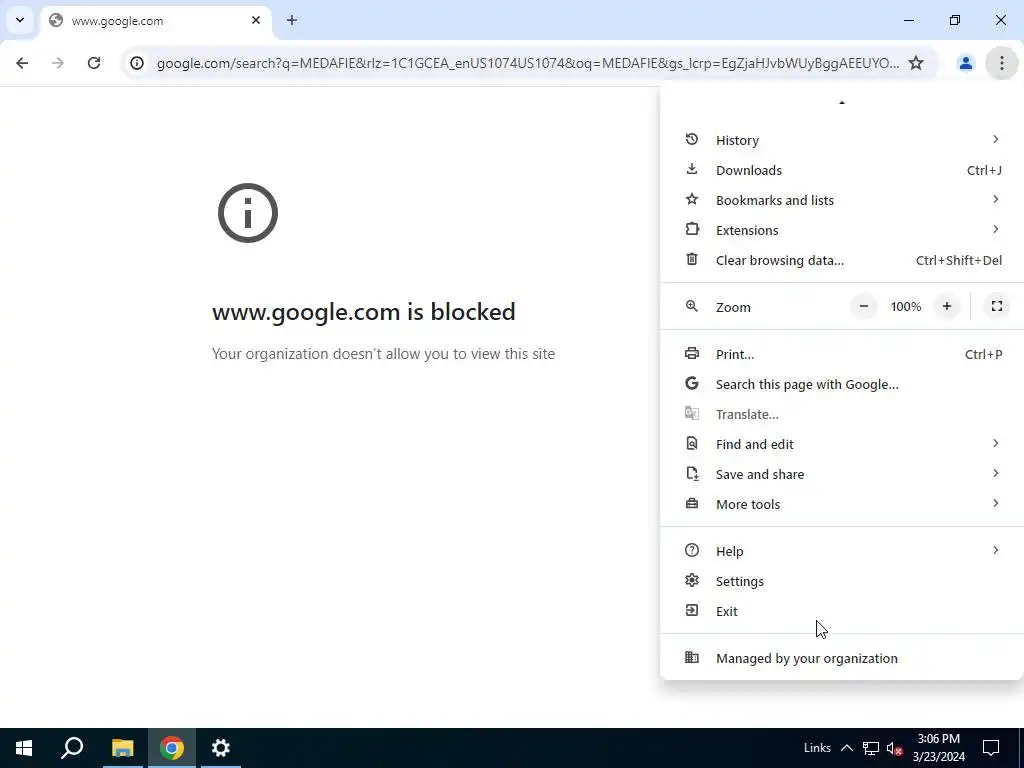Screen dimensions: 1024x768
Task: Select the www.google.com tab
Action: point(155,21)
